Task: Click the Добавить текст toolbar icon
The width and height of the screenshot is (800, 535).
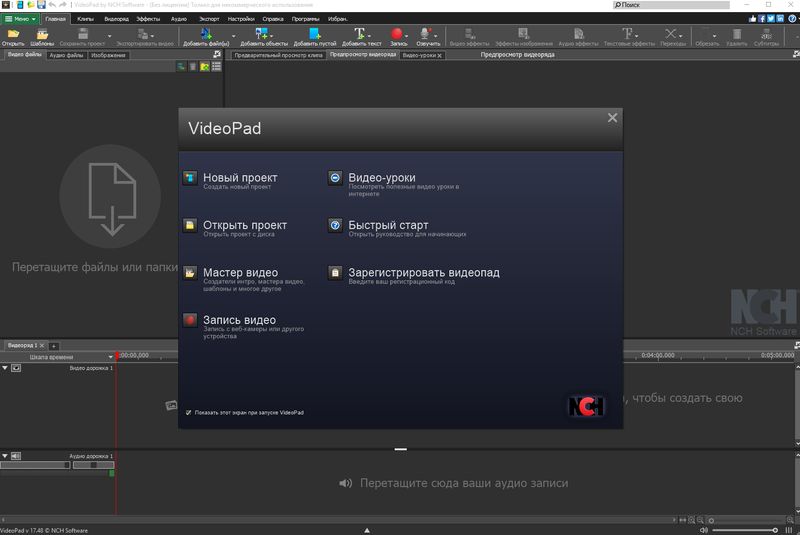Action: pos(360,37)
